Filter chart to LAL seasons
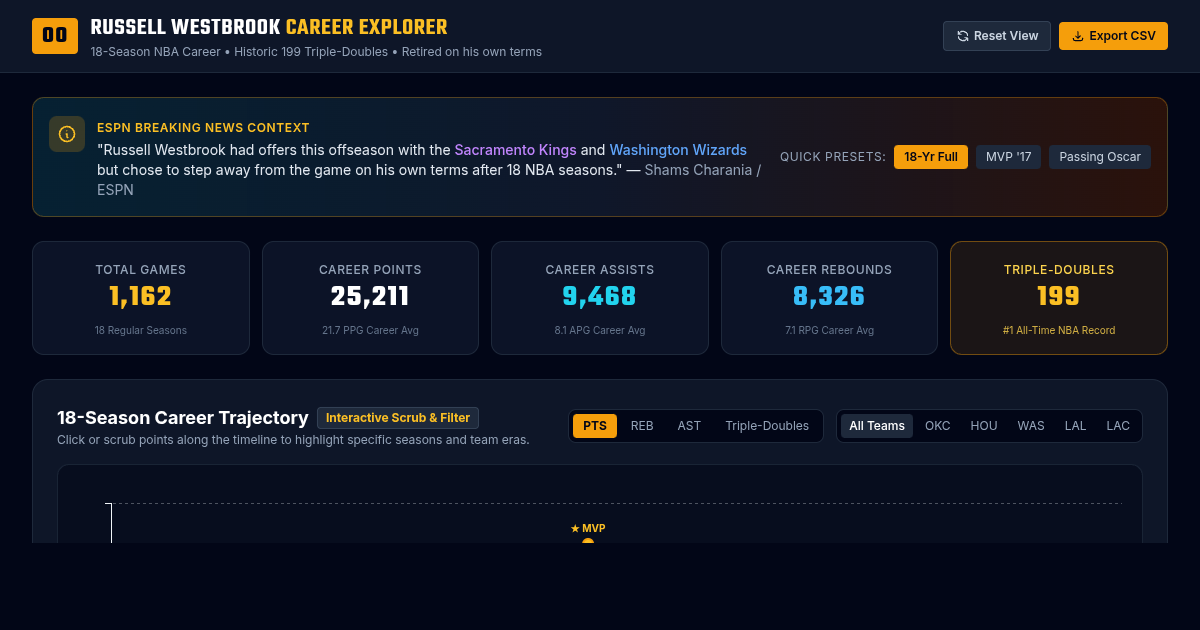Viewport: 1200px width, 630px height. pyautogui.click(x=1075, y=426)
